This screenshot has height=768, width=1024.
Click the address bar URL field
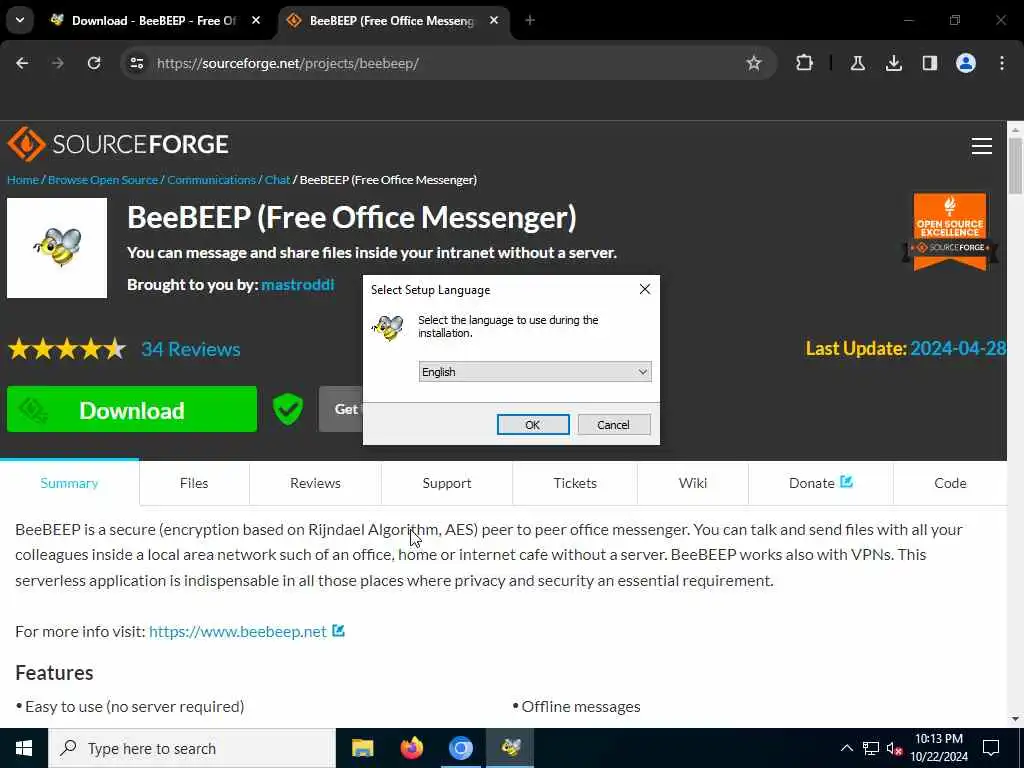coord(448,63)
